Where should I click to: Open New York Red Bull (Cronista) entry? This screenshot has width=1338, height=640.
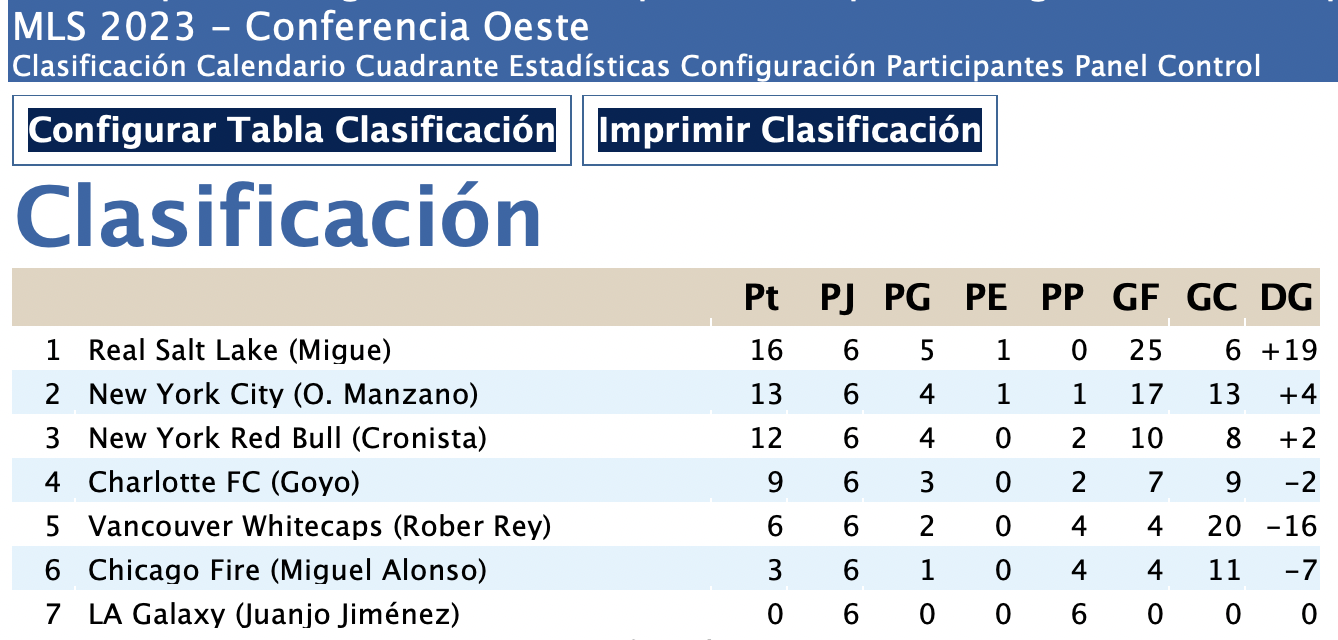(287, 438)
